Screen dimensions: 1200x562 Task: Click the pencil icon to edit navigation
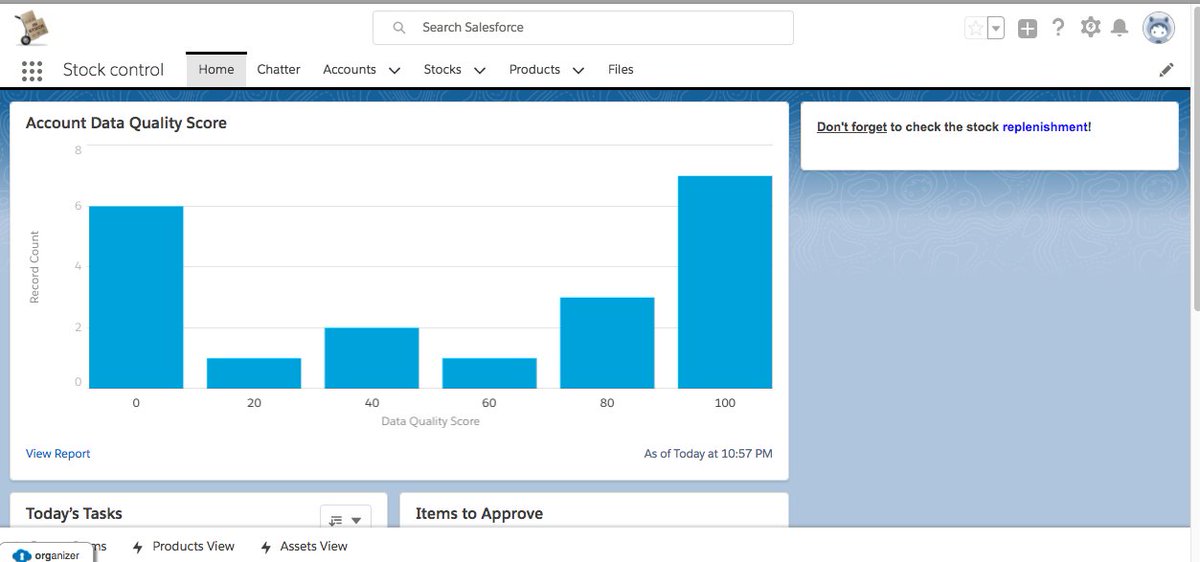1166,70
